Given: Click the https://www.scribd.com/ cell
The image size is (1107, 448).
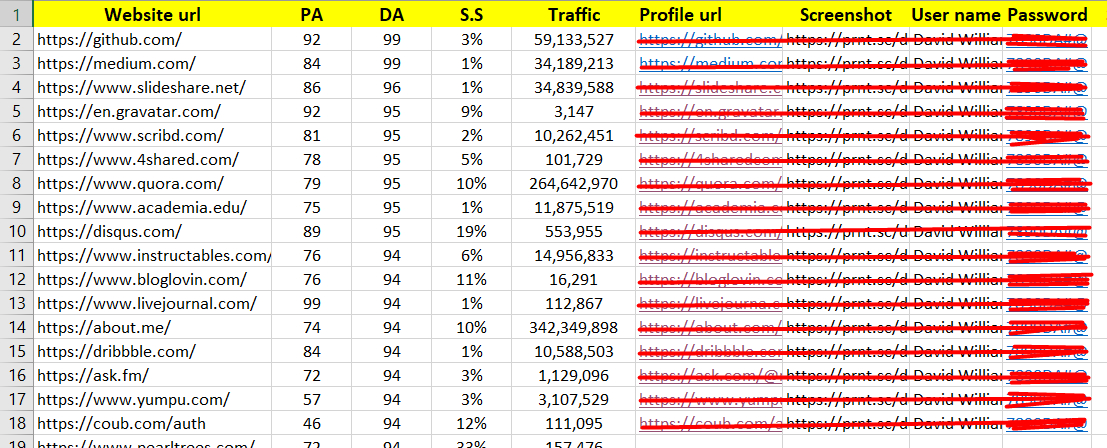Looking at the screenshot, I should [152, 135].
